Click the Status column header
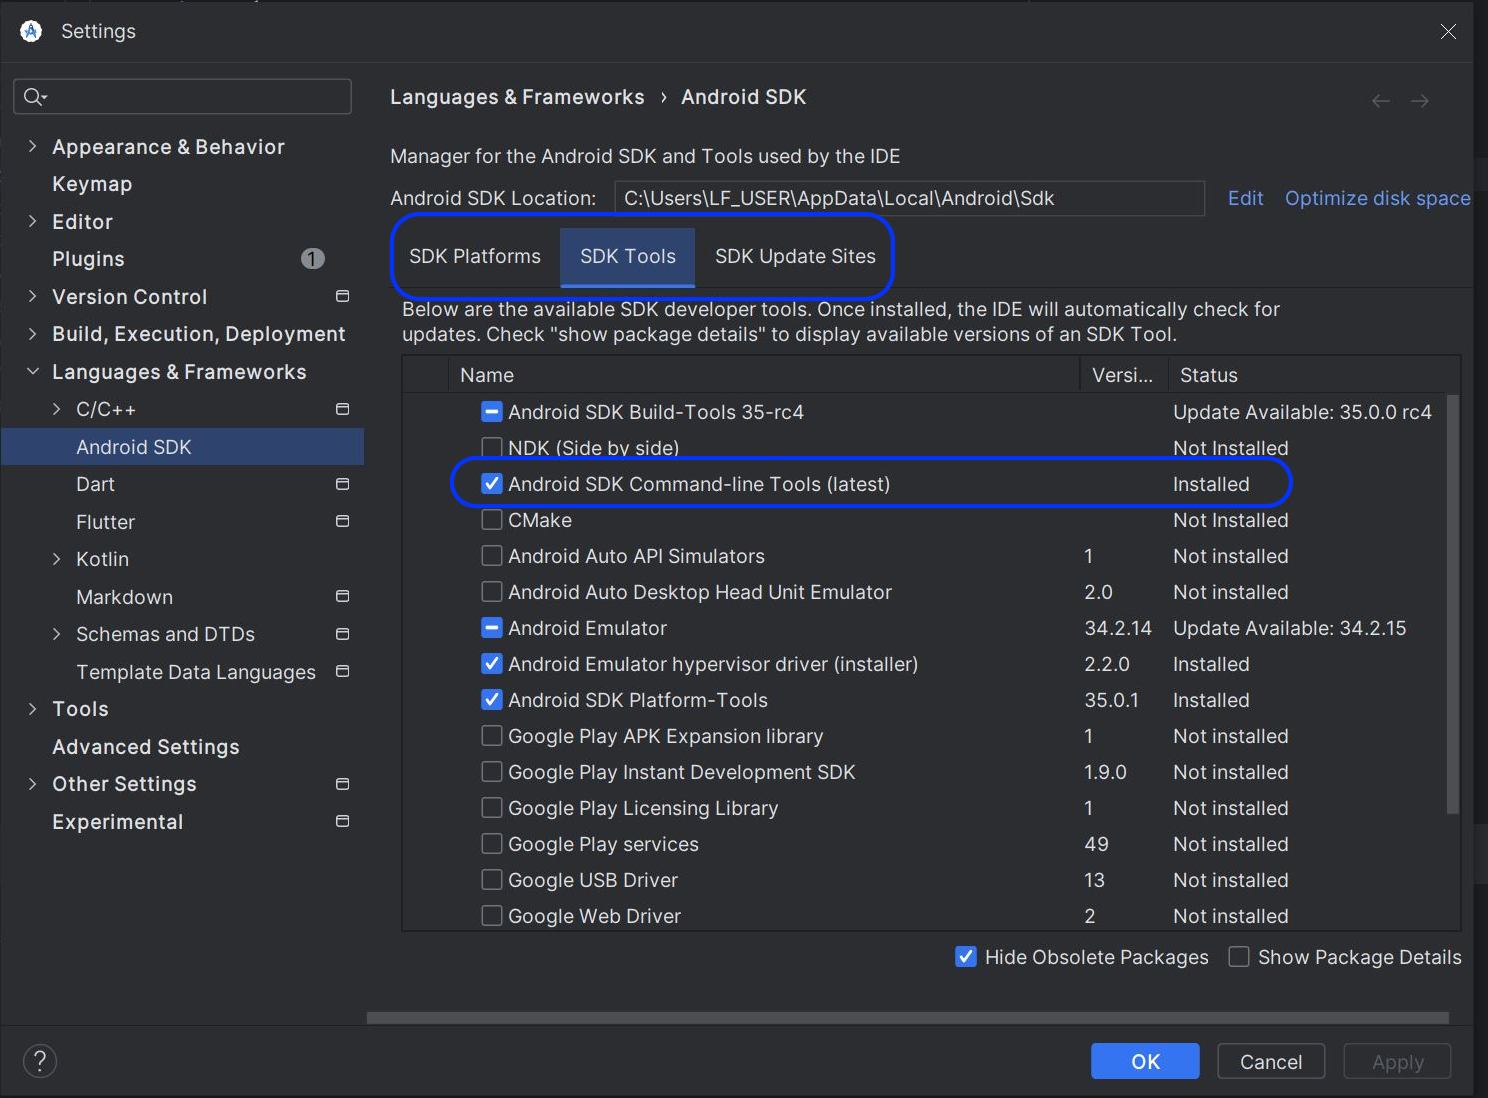The image size is (1488, 1098). [1313, 375]
